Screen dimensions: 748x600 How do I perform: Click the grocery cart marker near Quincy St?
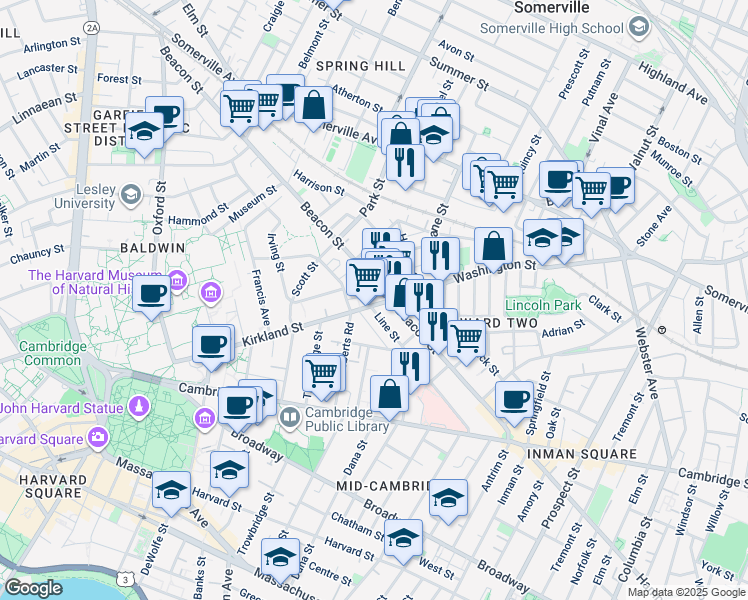(503, 186)
